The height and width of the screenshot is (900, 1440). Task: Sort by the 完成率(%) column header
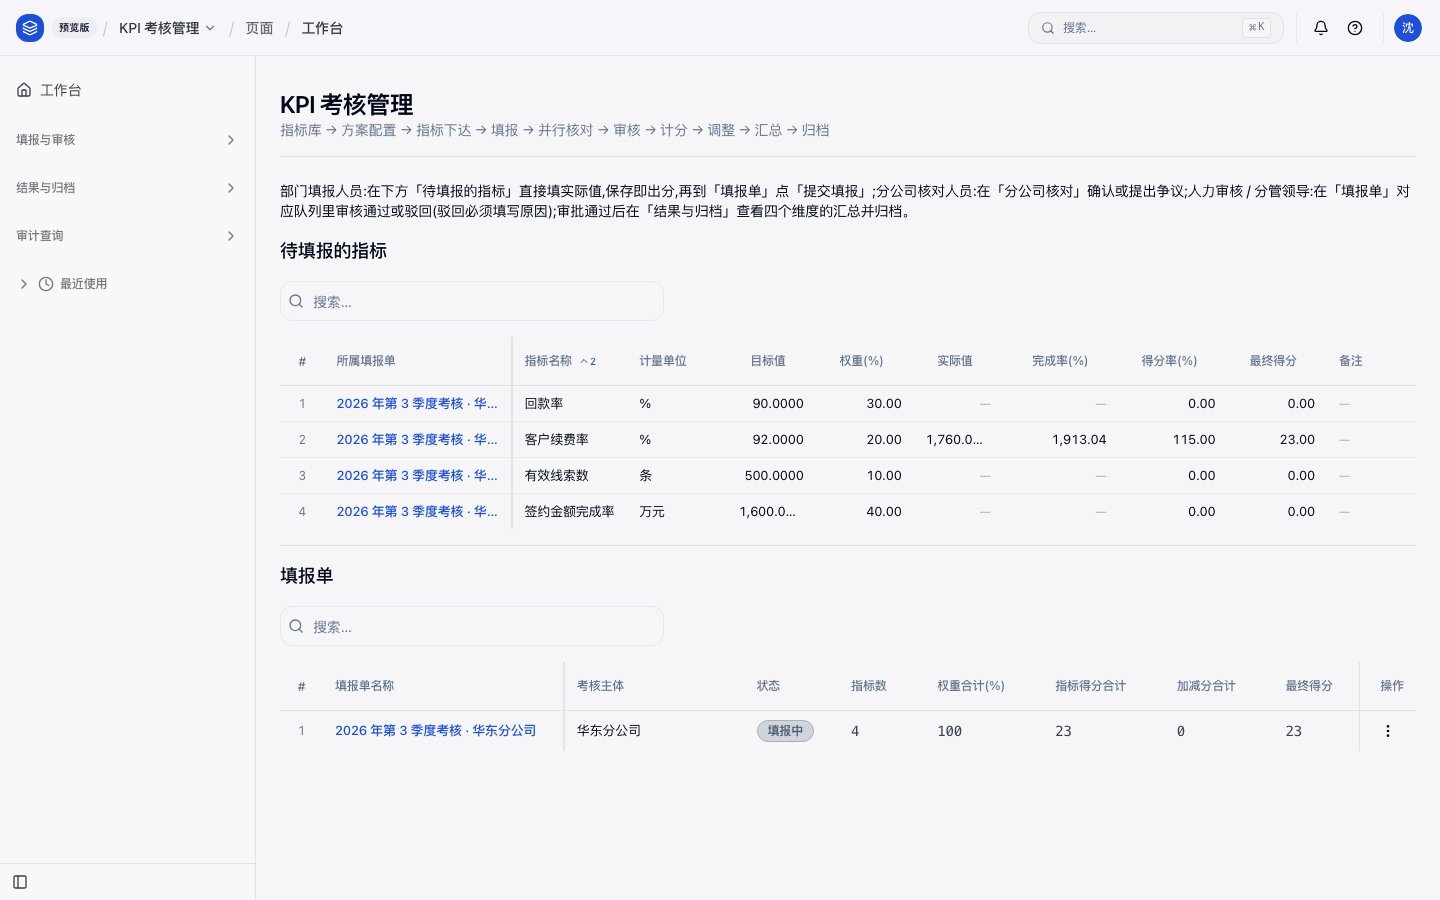tap(1060, 361)
